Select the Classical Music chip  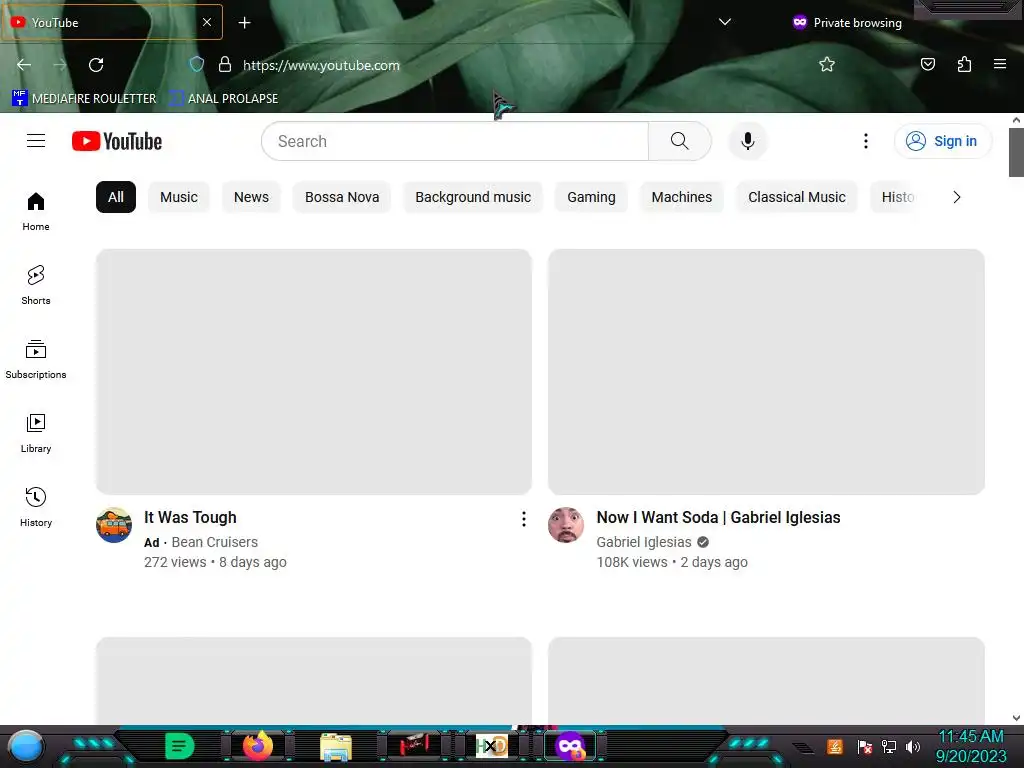pyautogui.click(x=797, y=197)
